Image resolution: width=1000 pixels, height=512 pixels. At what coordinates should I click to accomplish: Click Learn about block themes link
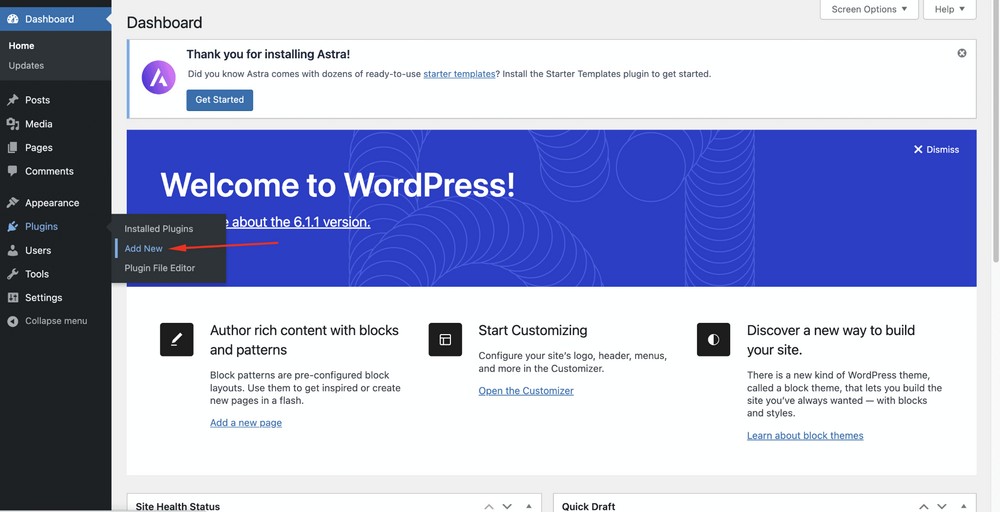tap(805, 435)
